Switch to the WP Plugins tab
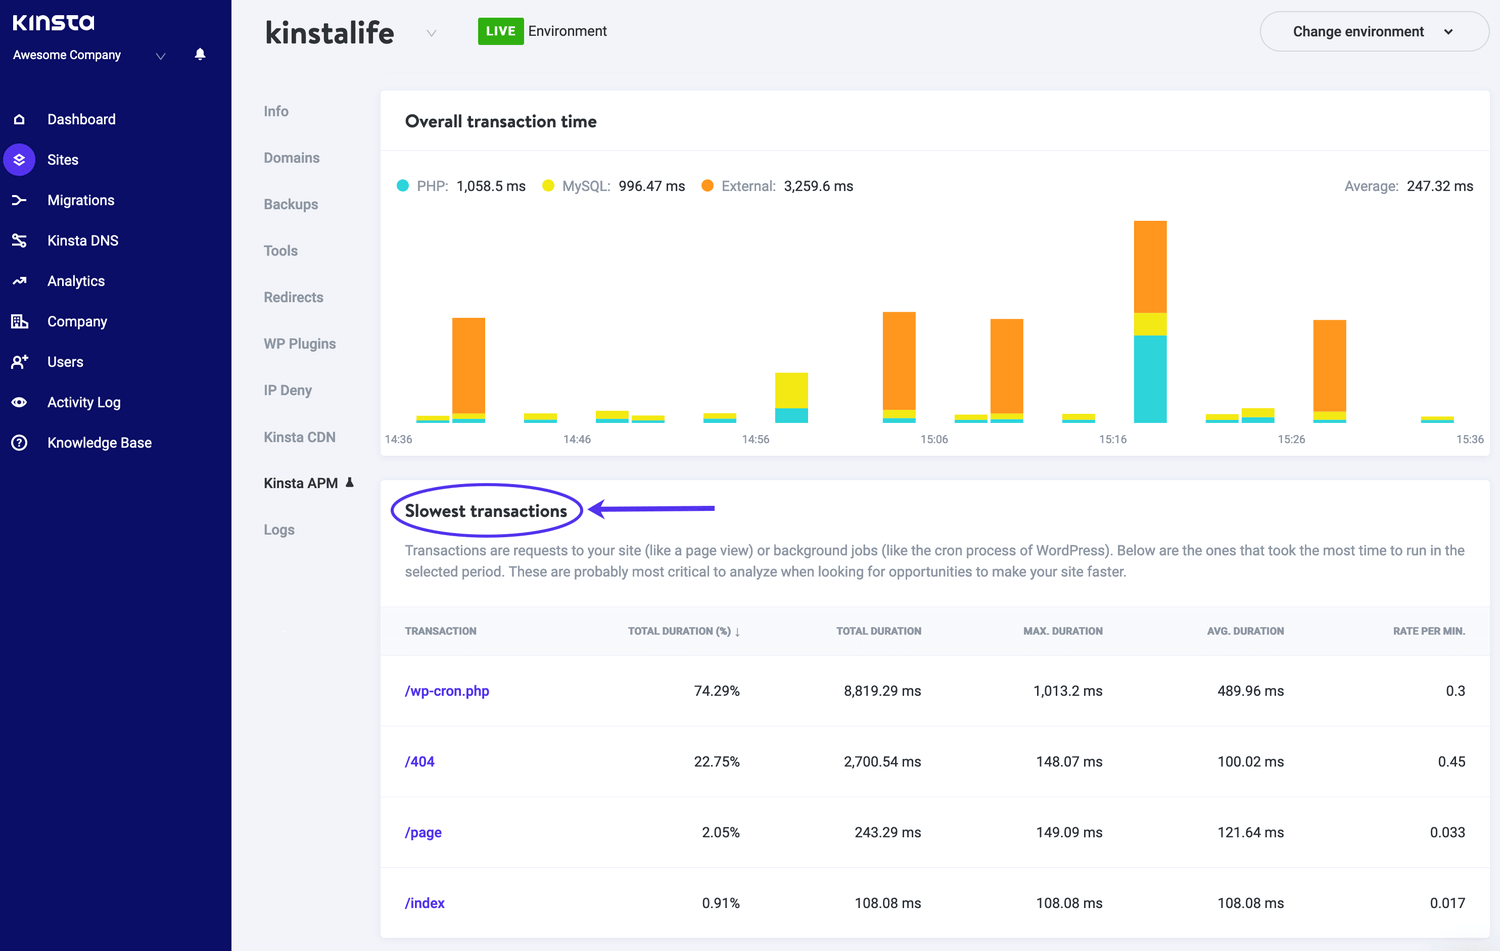 [300, 344]
